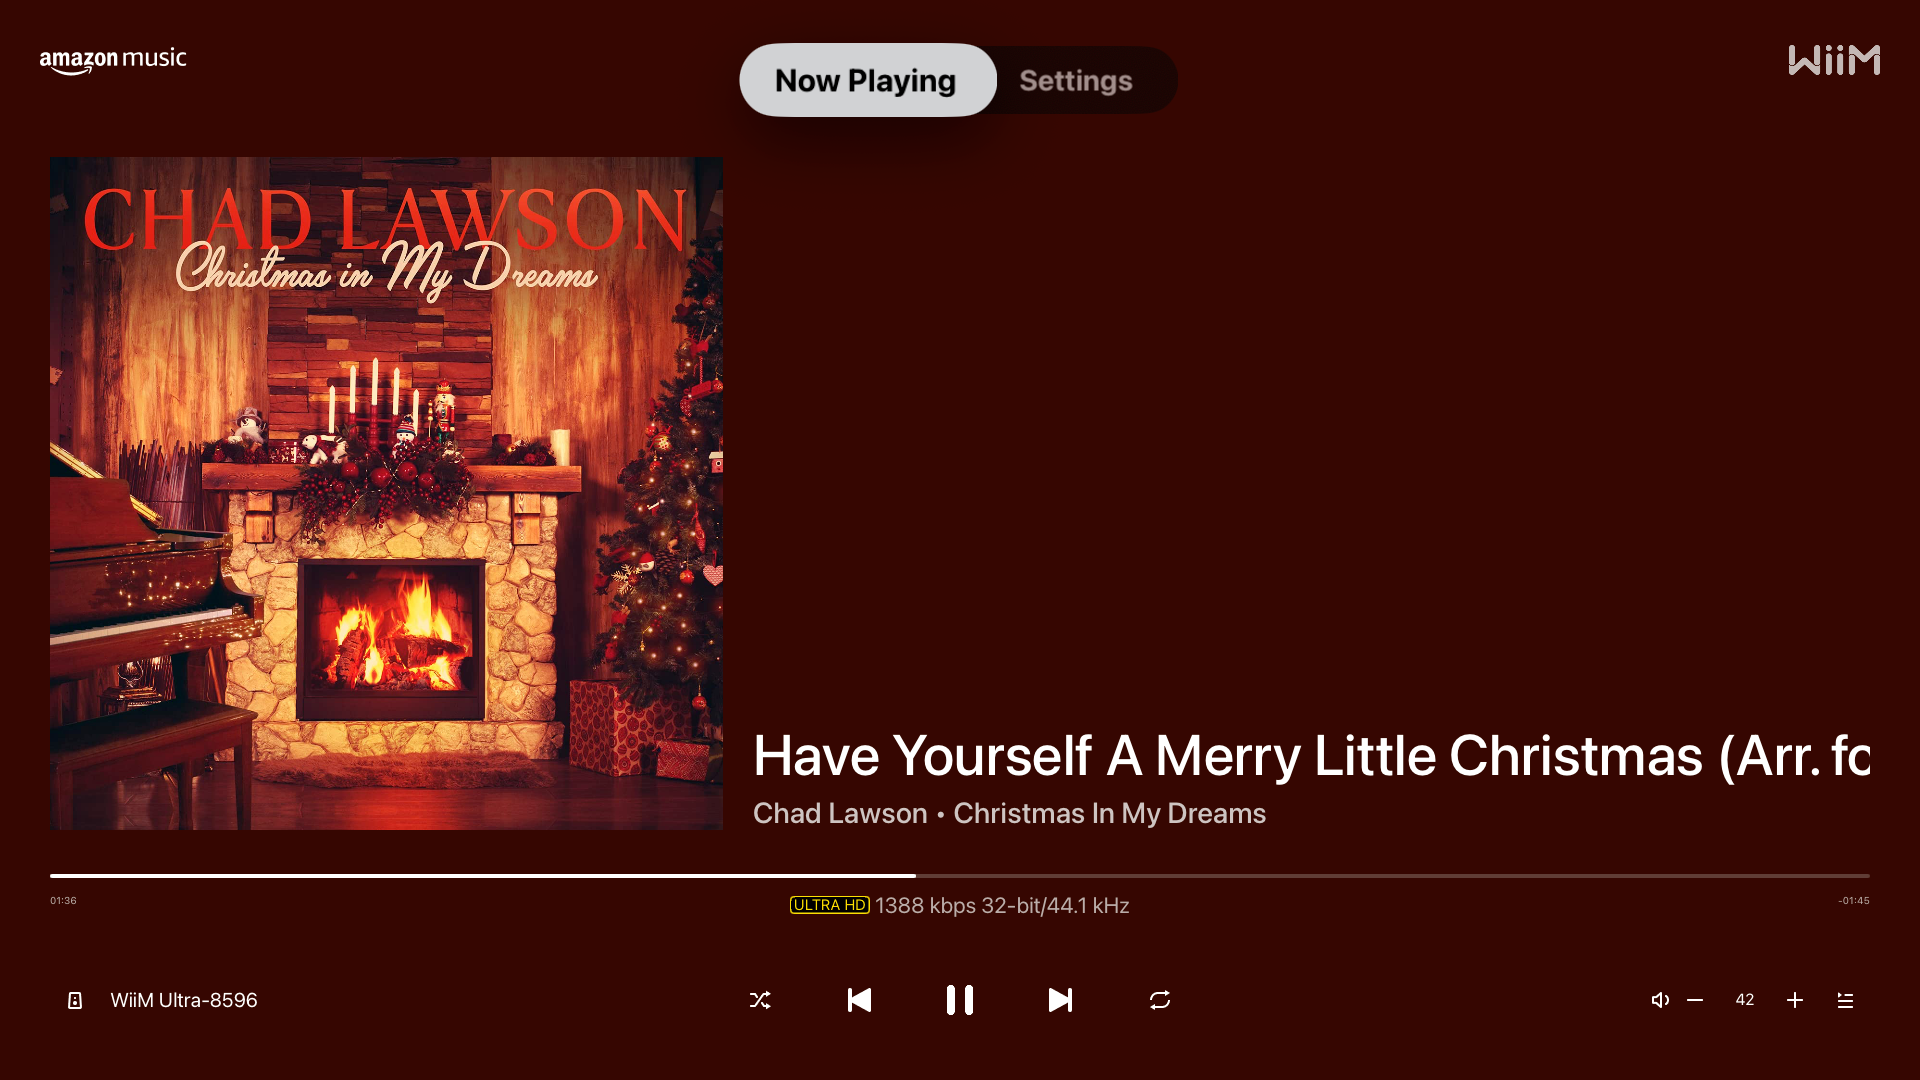Viewport: 1920px width, 1080px height.
Task: Skip to the previous track
Action: [x=859, y=1000]
